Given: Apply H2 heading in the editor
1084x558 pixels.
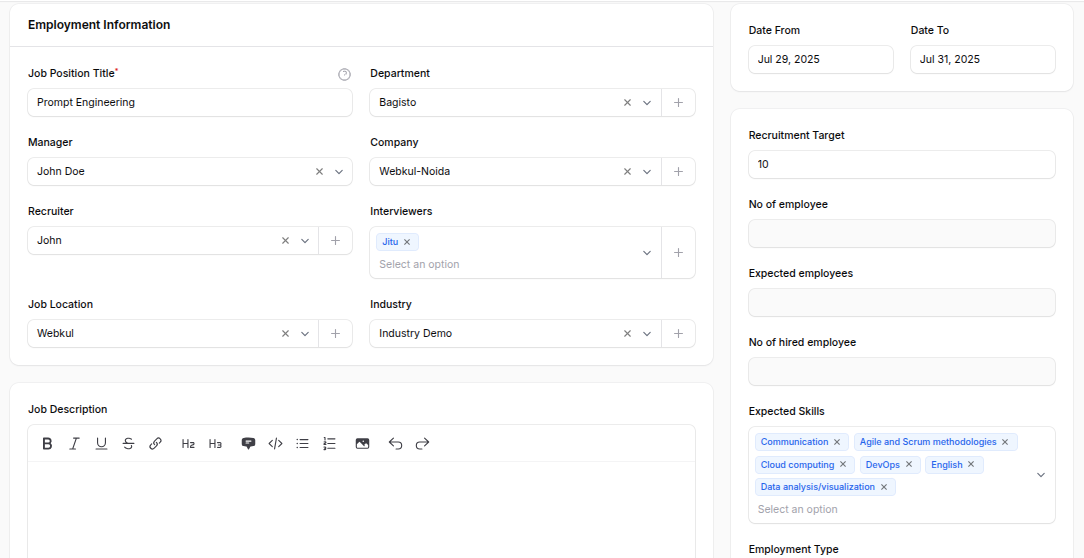Looking at the screenshot, I should pyautogui.click(x=188, y=444).
